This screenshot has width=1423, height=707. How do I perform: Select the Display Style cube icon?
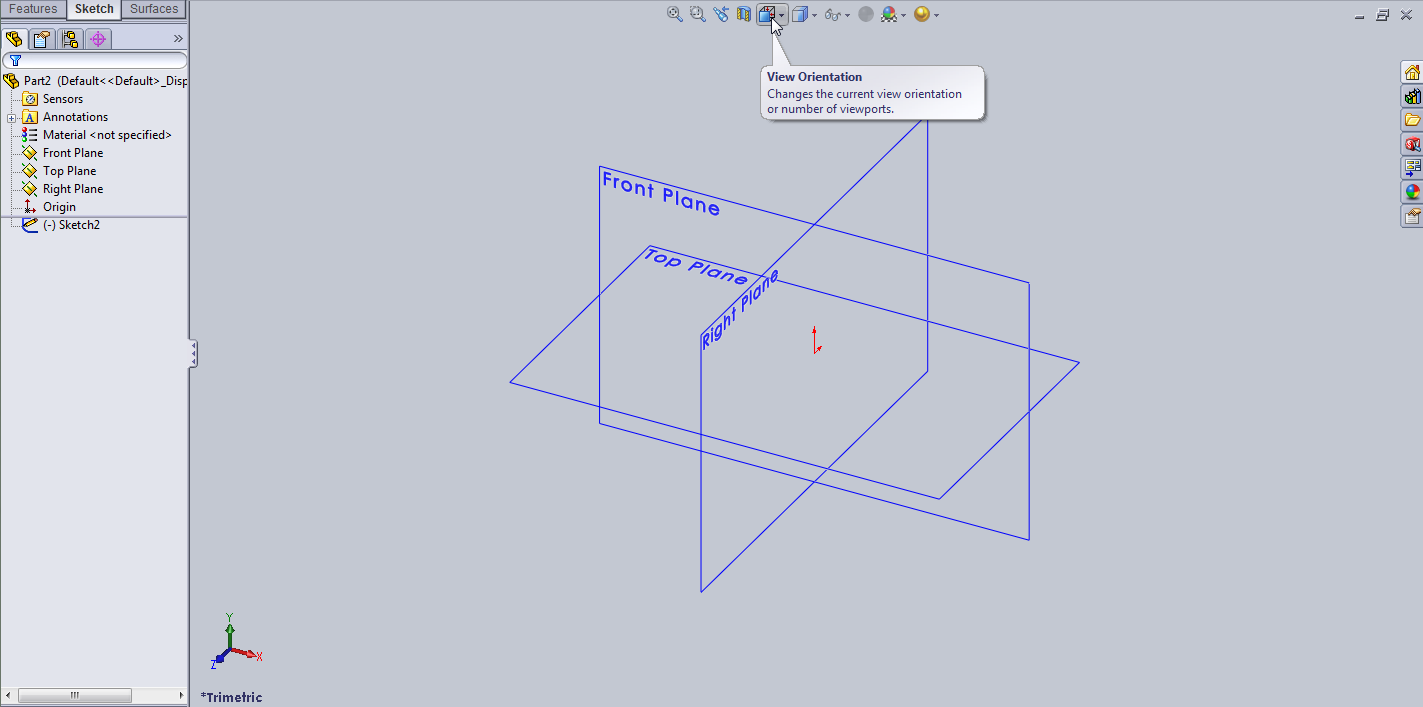(x=798, y=14)
